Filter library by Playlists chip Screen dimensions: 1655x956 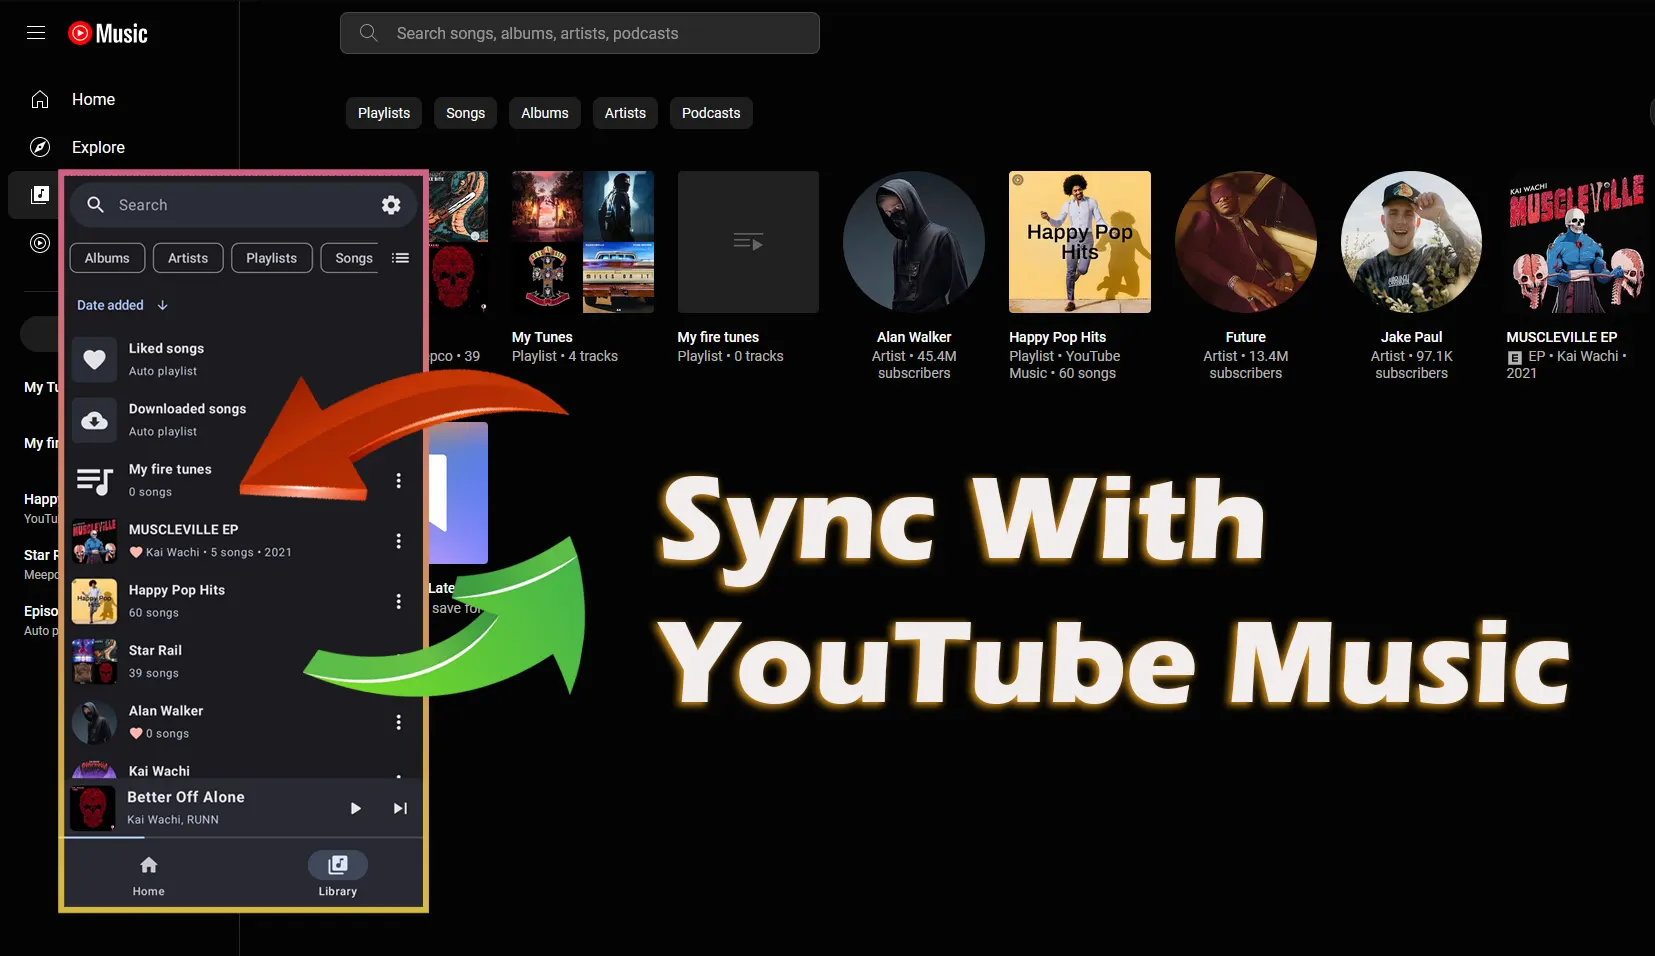(x=384, y=113)
